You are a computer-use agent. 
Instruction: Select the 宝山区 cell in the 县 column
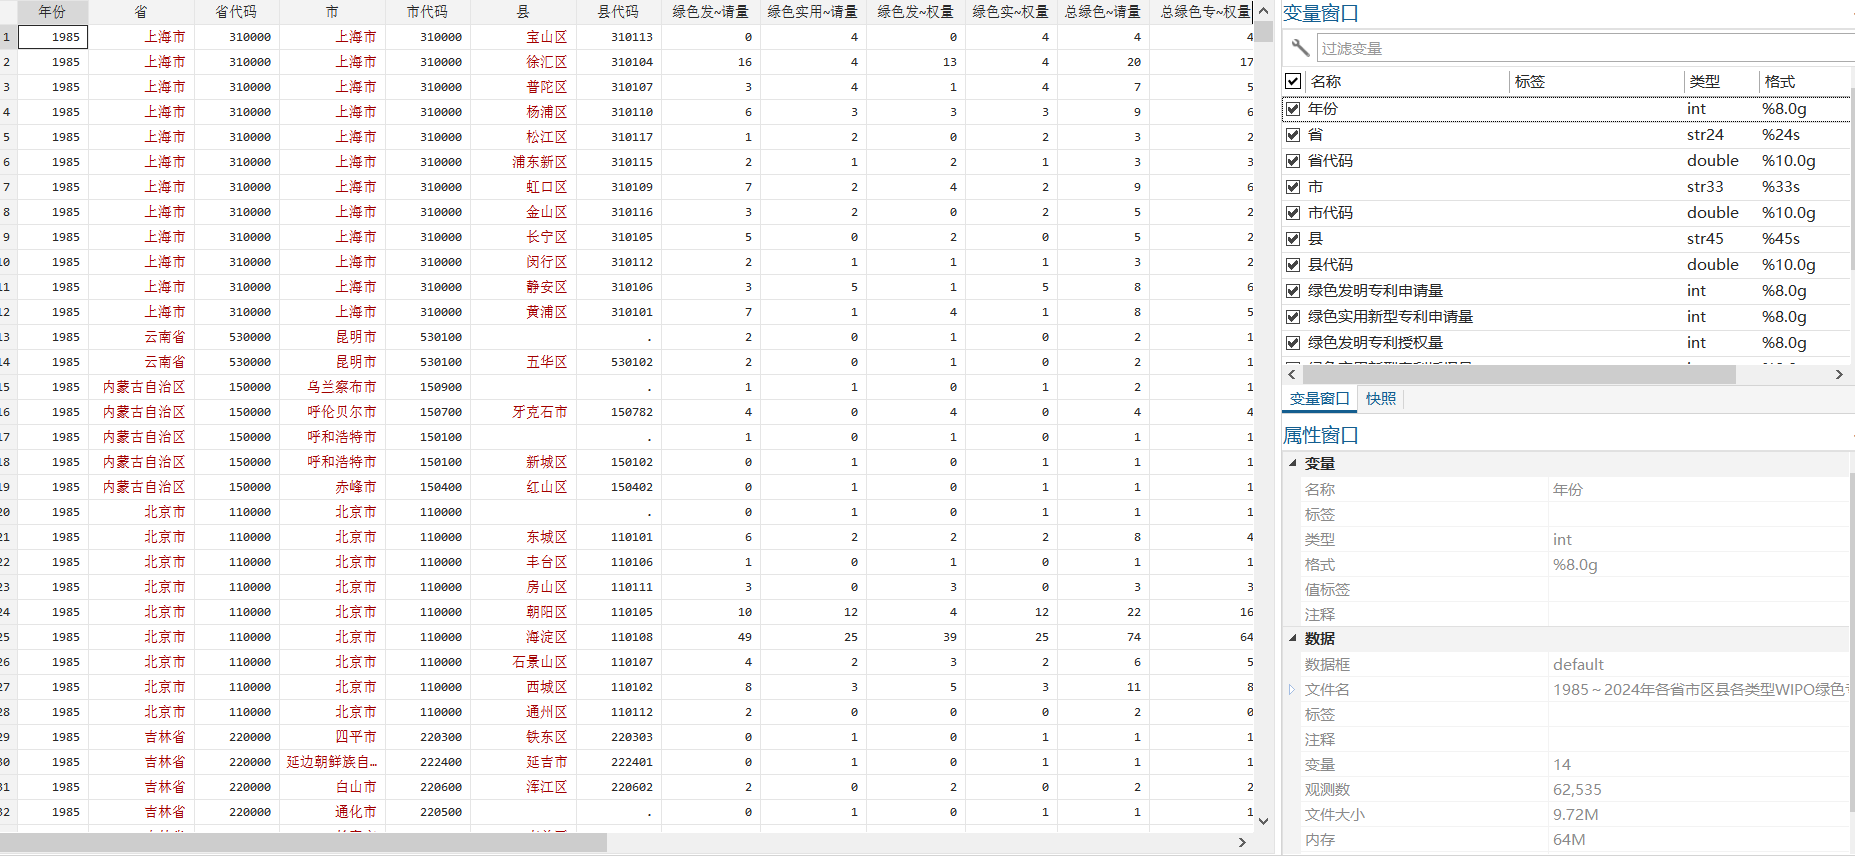click(x=524, y=37)
